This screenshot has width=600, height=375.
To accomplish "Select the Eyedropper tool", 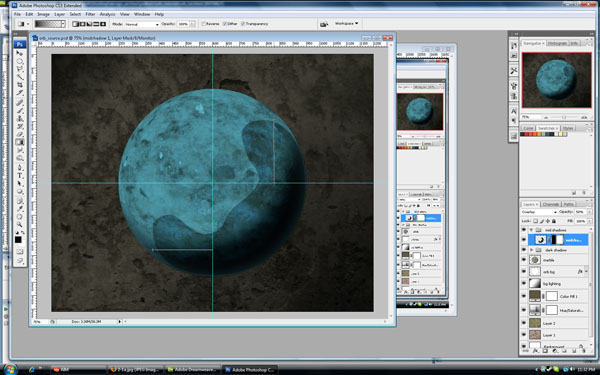I will click(x=19, y=209).
